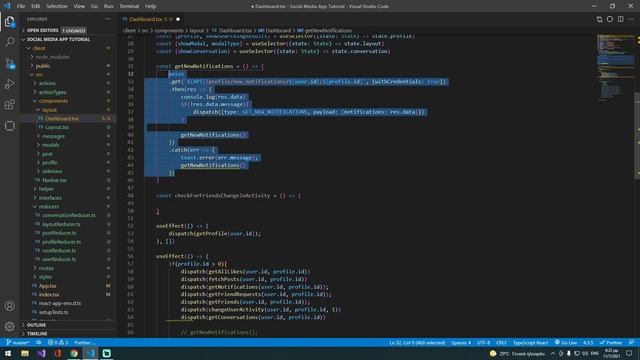Click the eye watch icon in status bar
The image size is (640, 360).
[x=39, y=342]
